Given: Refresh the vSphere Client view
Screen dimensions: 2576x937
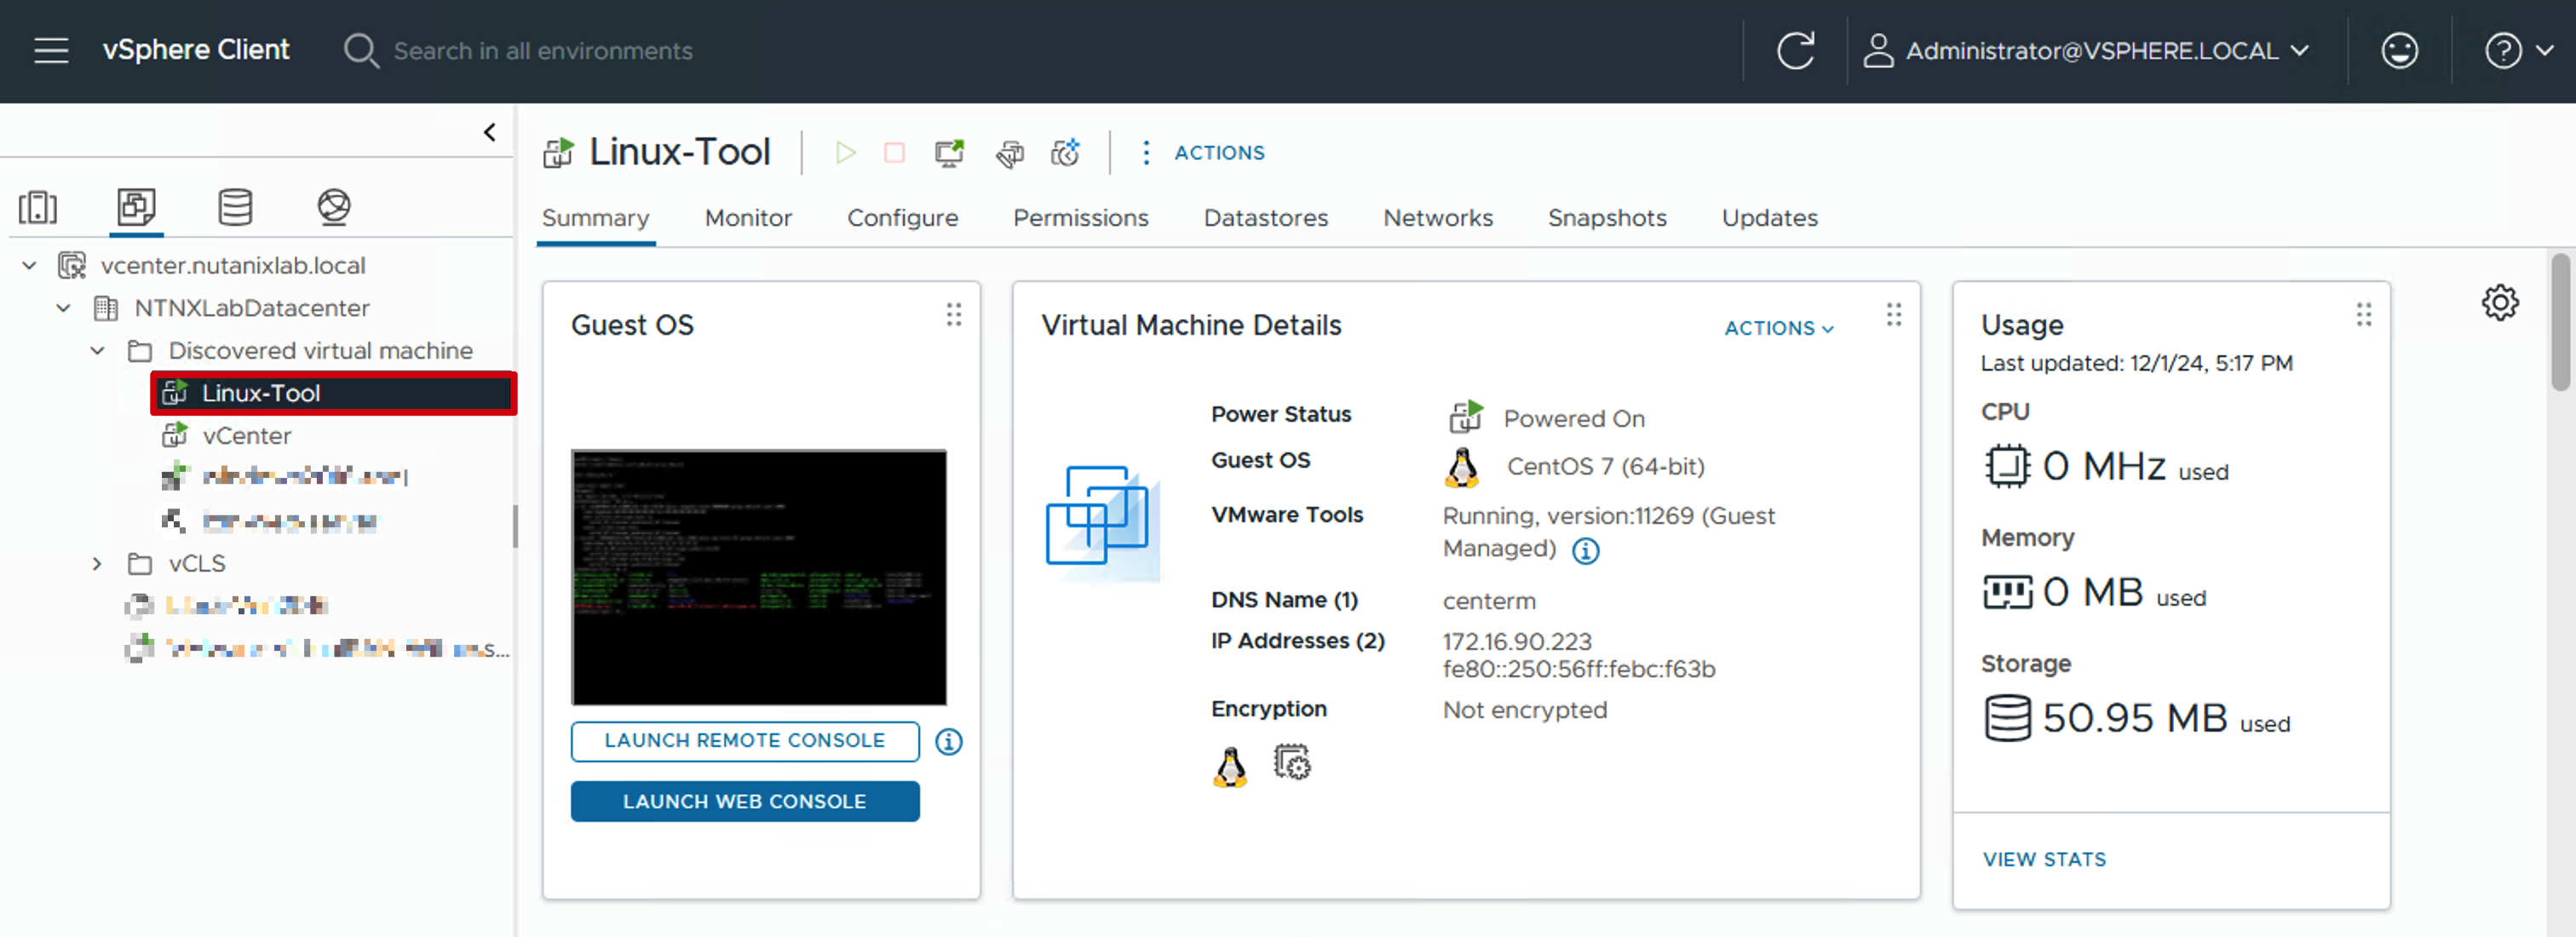Looking at the screenshot, I should [1795, 50].
